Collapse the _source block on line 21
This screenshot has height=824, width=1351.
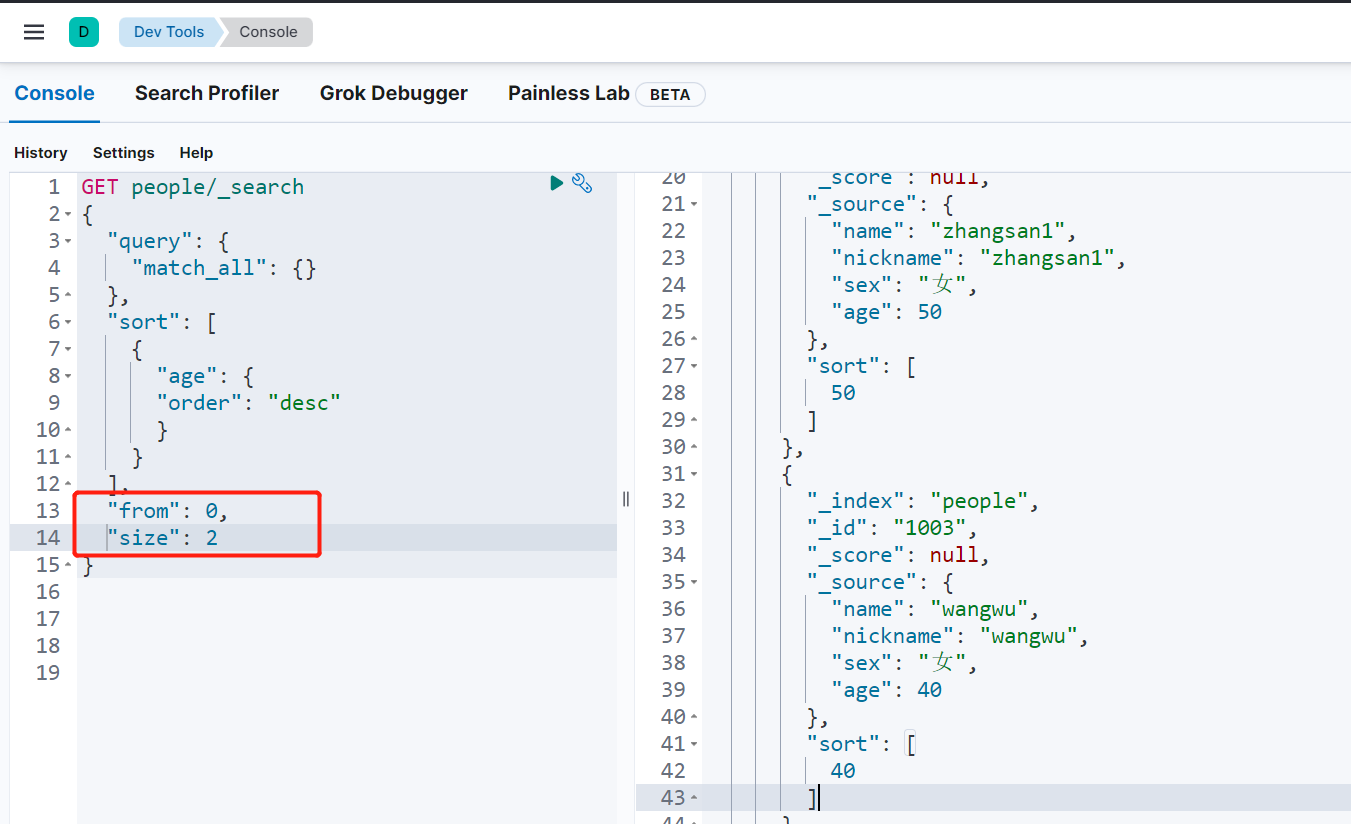click(x=694, y=204)
